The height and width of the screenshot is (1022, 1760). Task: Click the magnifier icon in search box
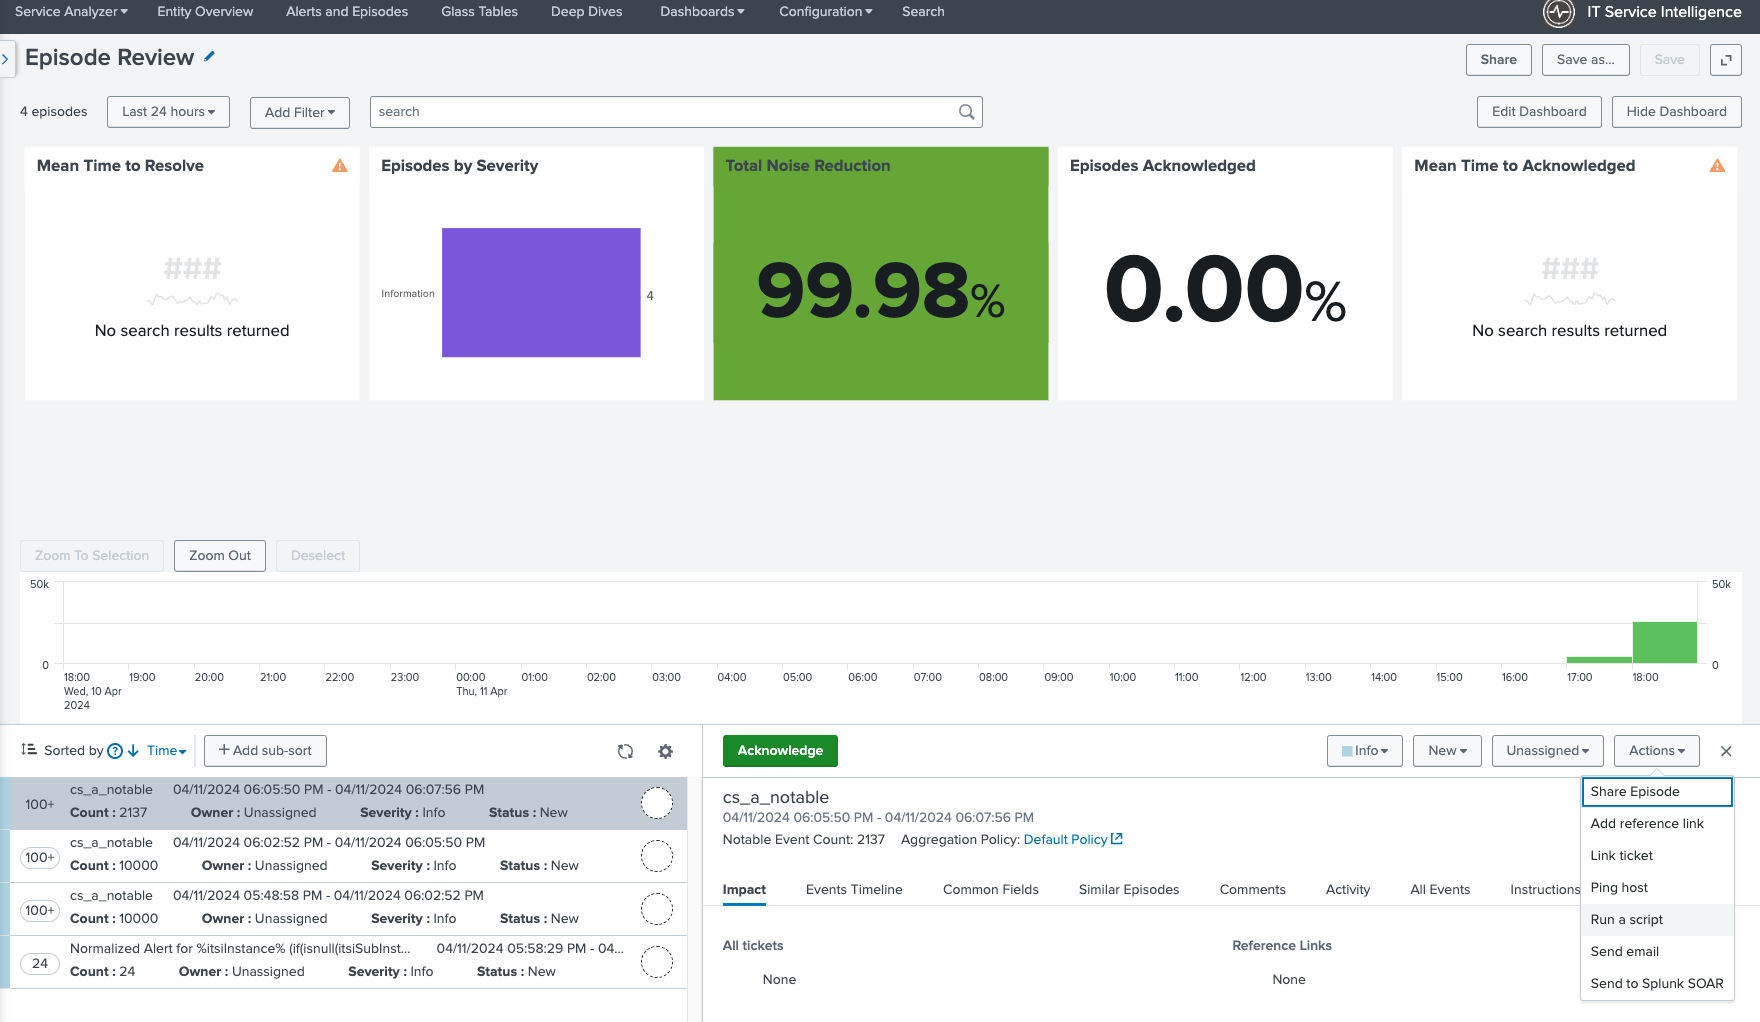click(x=966, y=112)
